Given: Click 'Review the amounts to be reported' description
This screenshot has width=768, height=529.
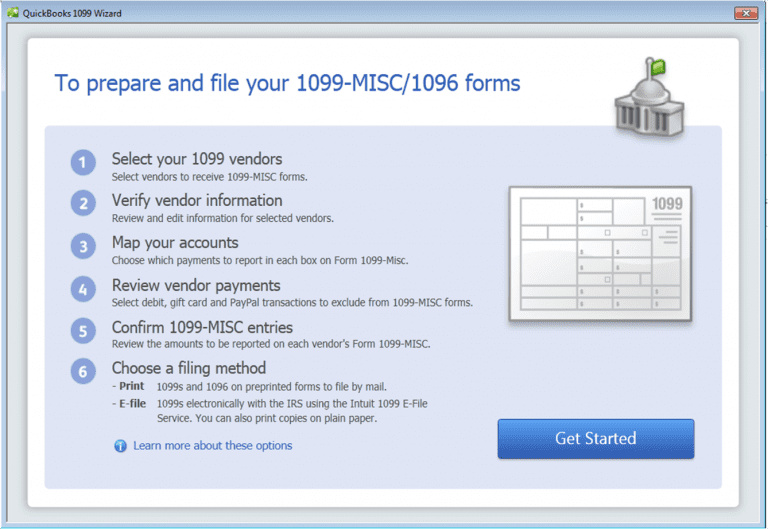Looking at the screenshot, I should point(271,344).
